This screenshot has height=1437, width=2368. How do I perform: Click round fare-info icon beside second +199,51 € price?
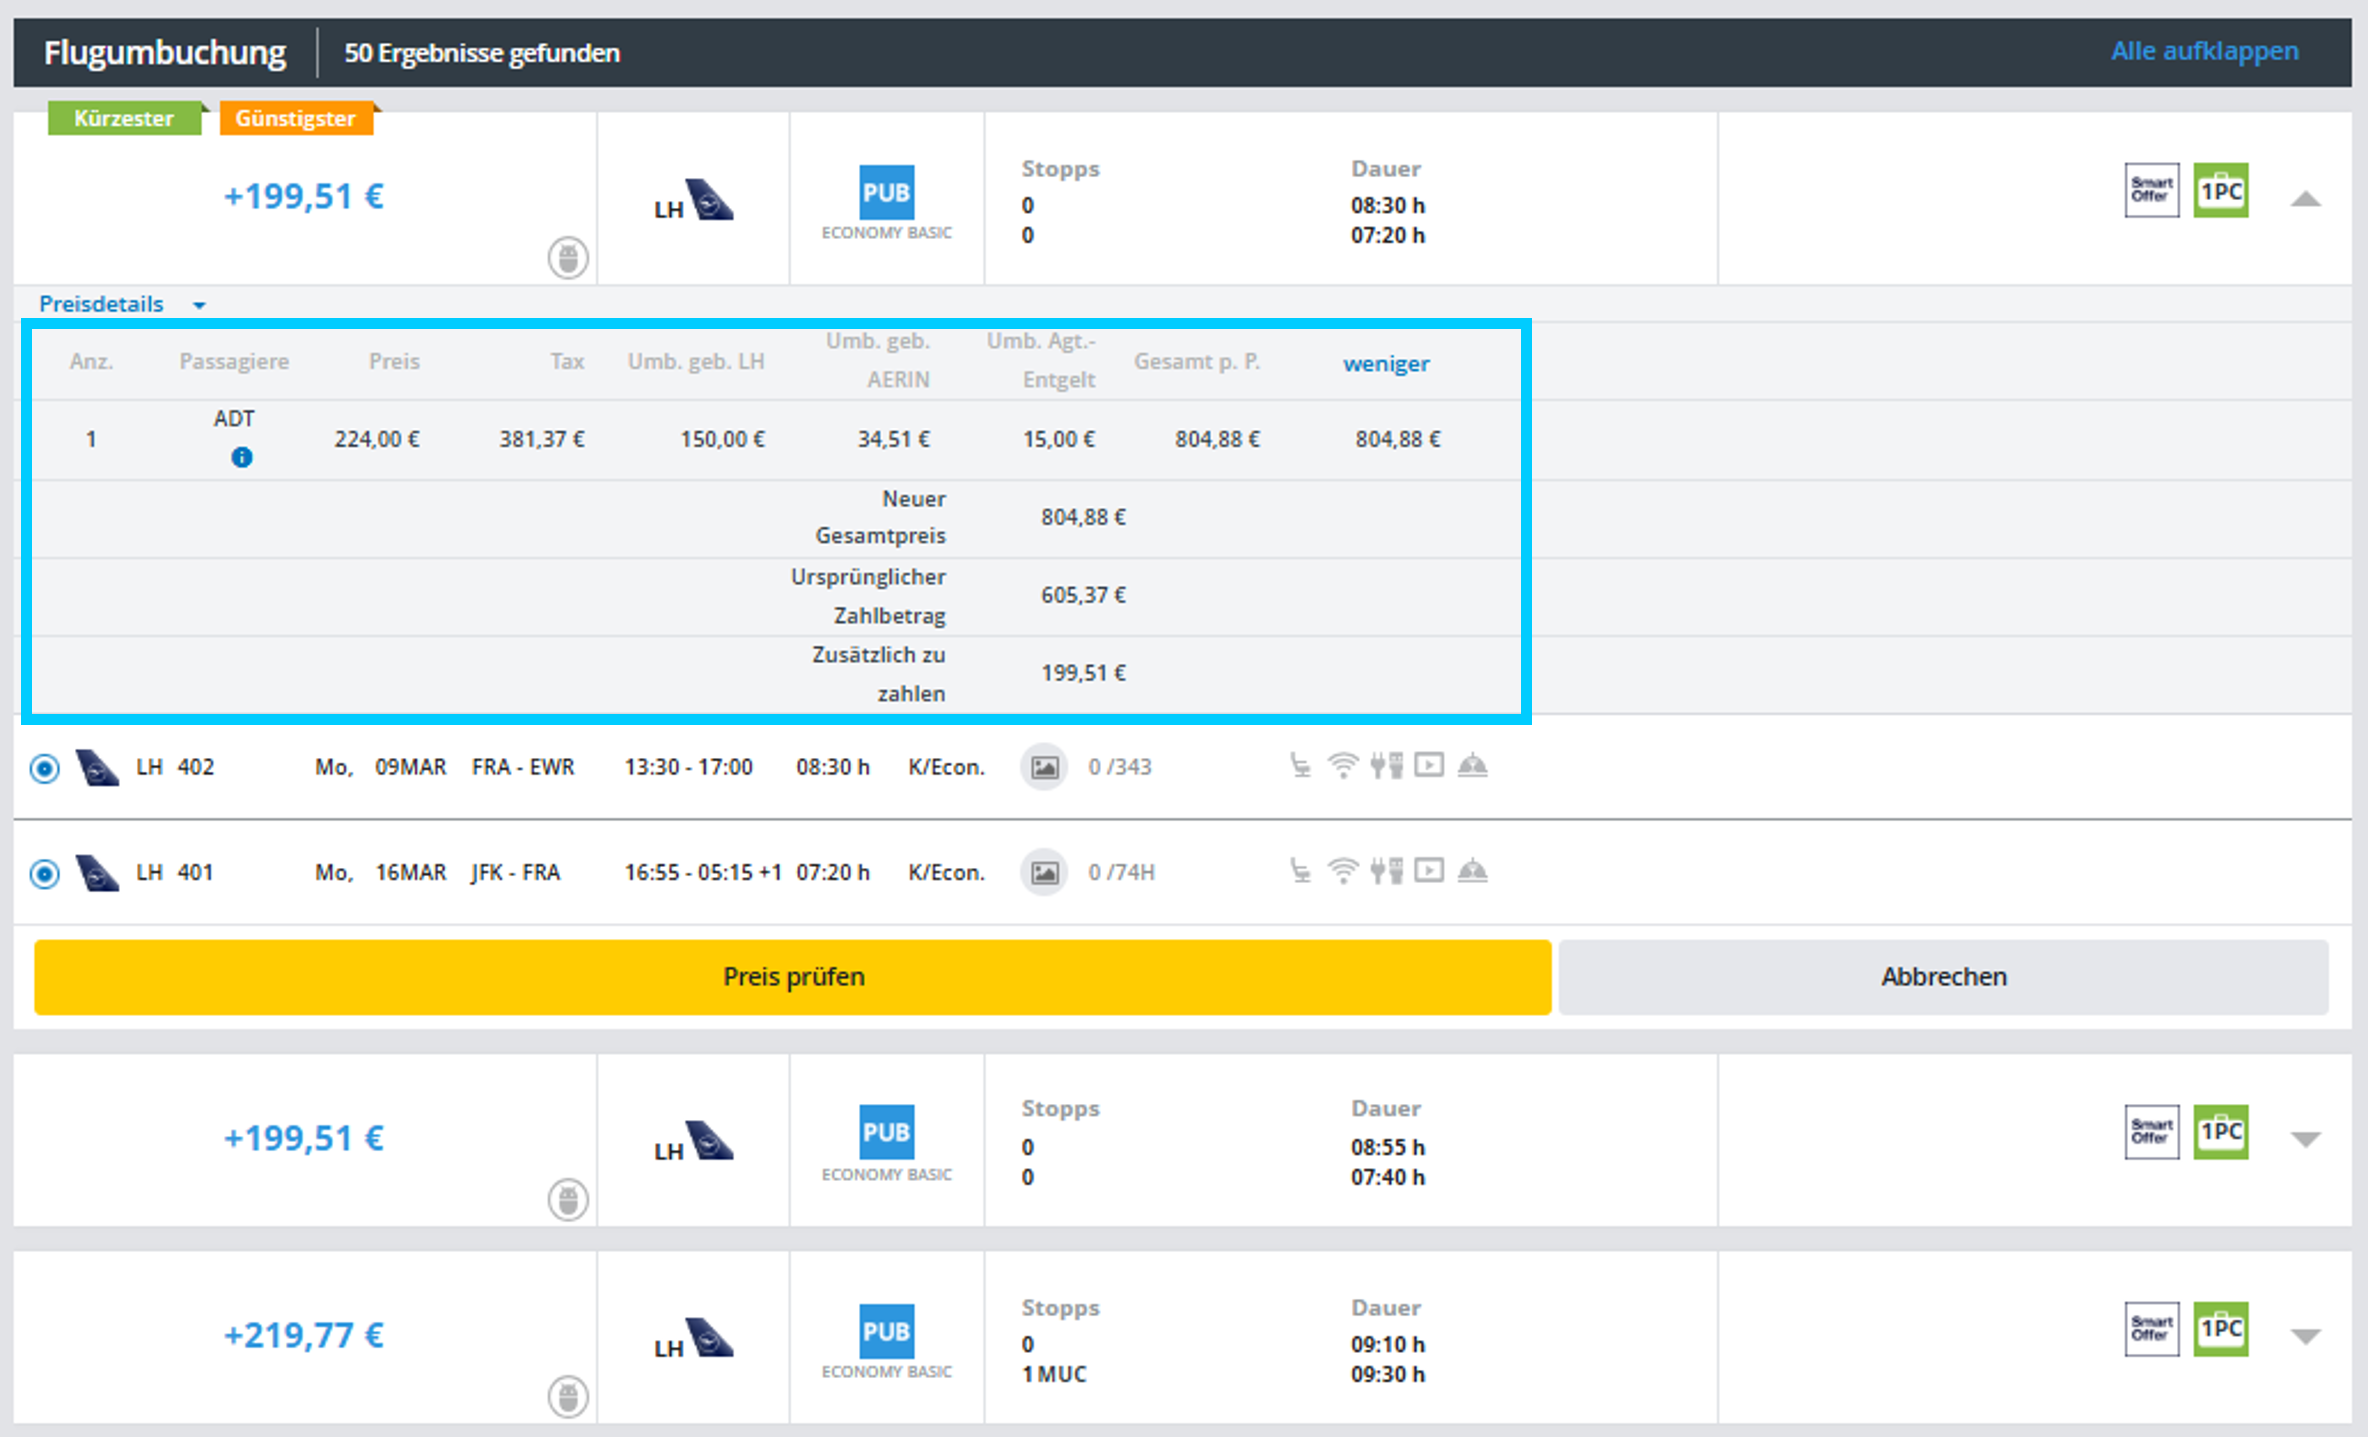click(x=568, y=1199)
